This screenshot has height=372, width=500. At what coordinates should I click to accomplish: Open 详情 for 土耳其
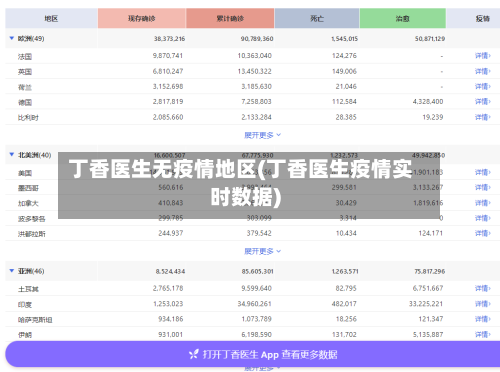point(483,288)
